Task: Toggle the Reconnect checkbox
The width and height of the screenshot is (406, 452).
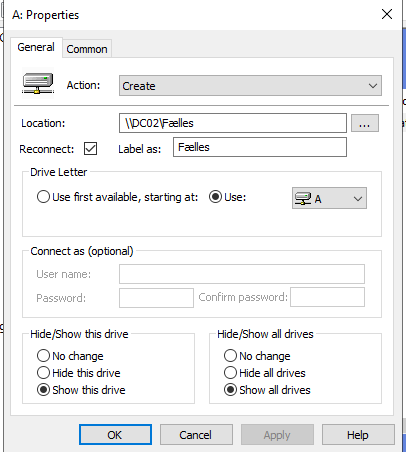Action: [x=90, y=149]
